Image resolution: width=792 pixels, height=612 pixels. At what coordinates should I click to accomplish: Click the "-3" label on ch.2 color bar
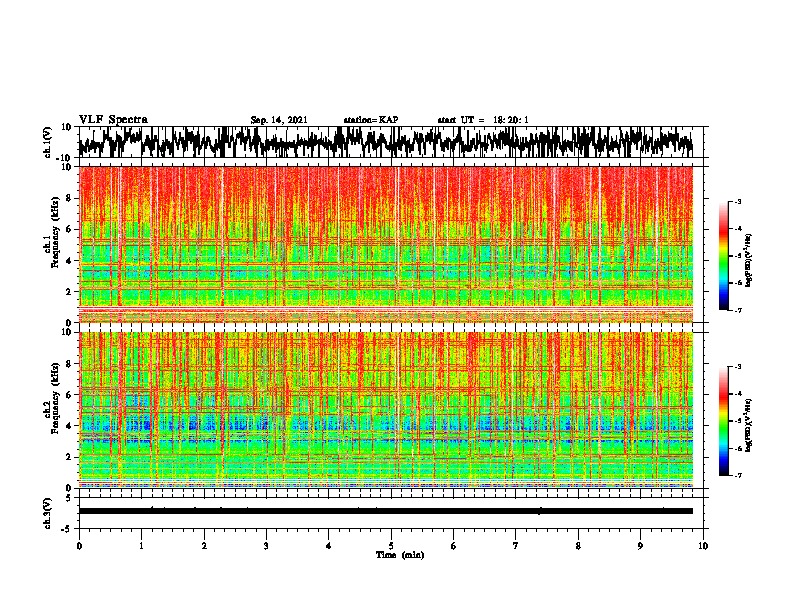tap(737, 367)
